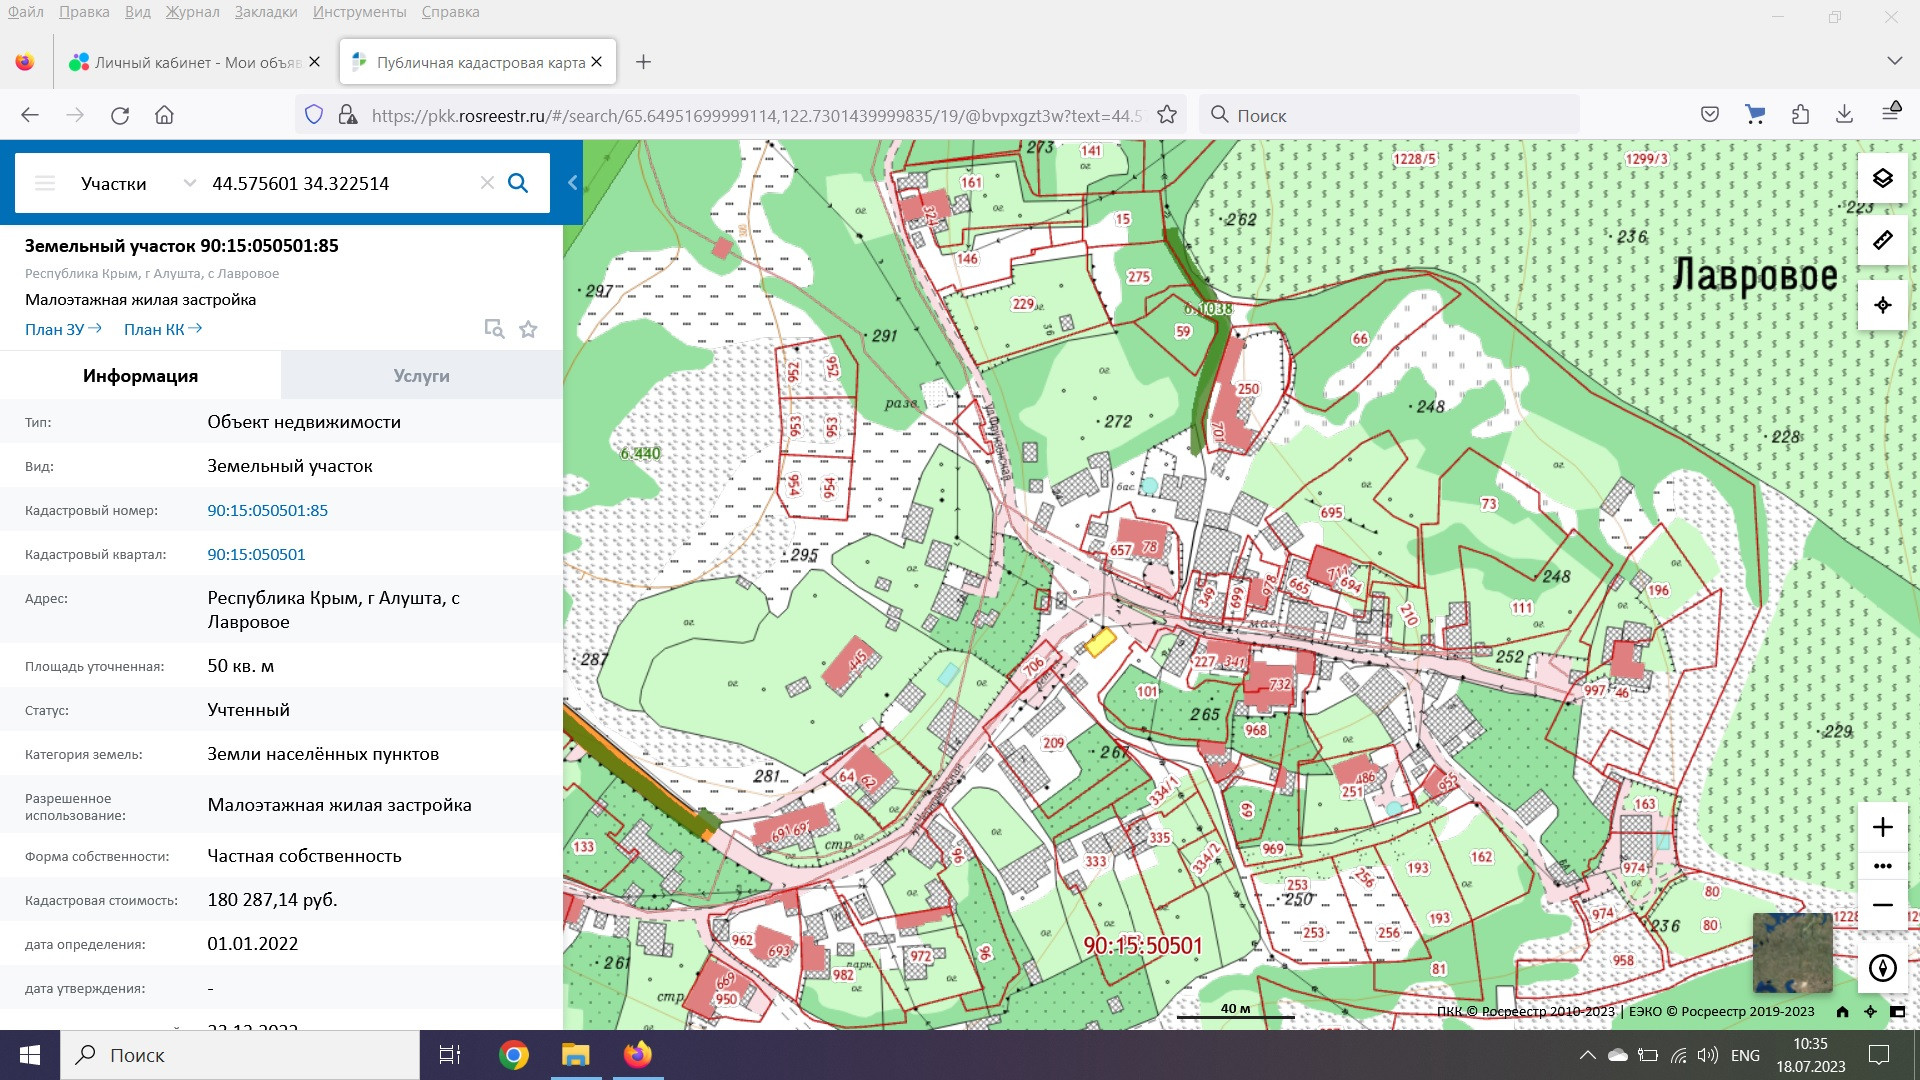Open the Закладки browser menu
This screenshot has width=1920, height=1080.
tap(266, 12)
